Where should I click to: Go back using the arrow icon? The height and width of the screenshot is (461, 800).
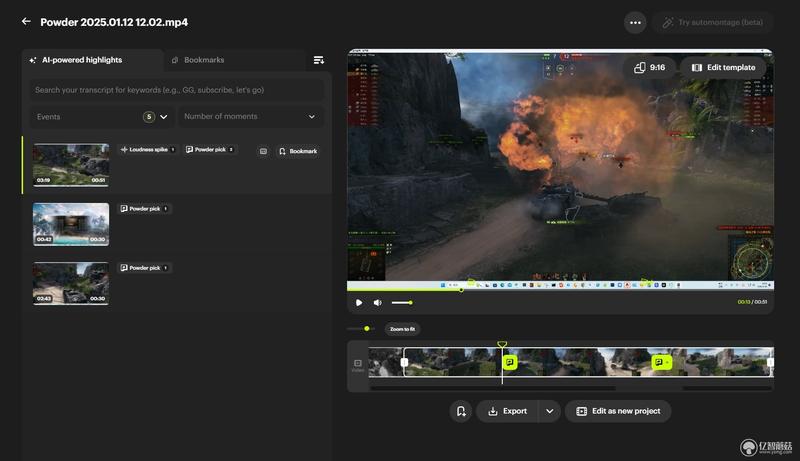coord(26,21)
